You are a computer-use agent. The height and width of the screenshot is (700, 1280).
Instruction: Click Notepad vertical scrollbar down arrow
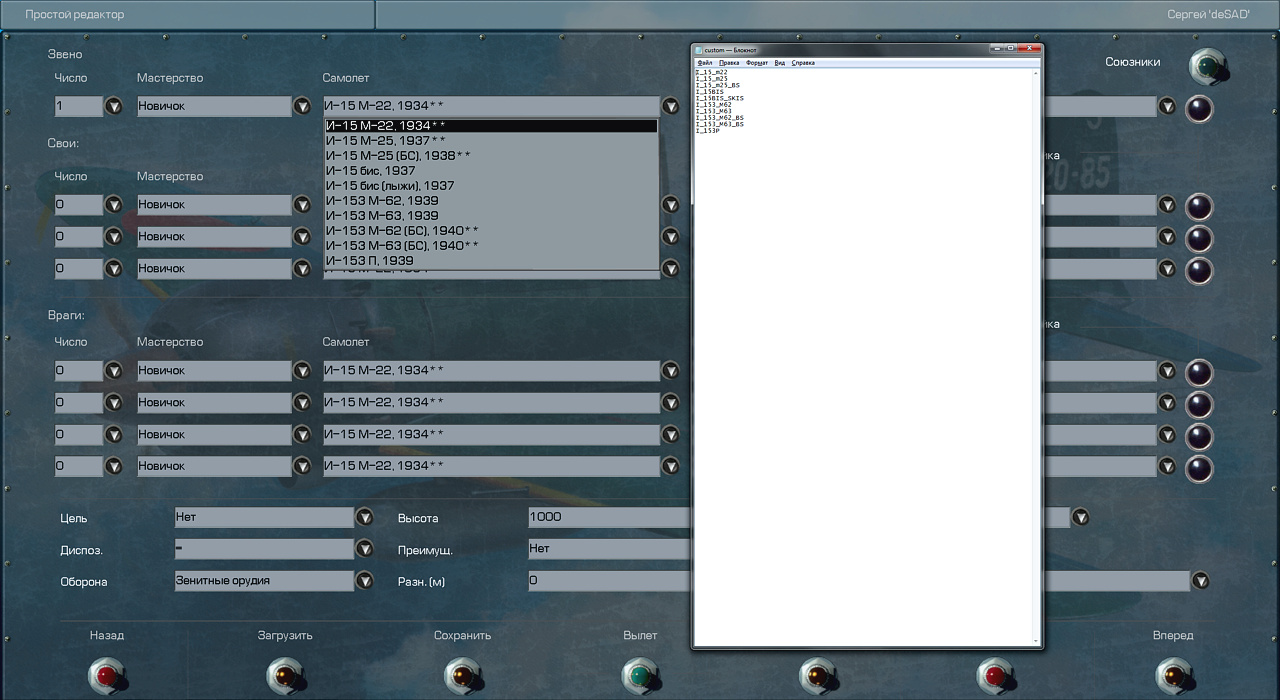pos(1036,640)
